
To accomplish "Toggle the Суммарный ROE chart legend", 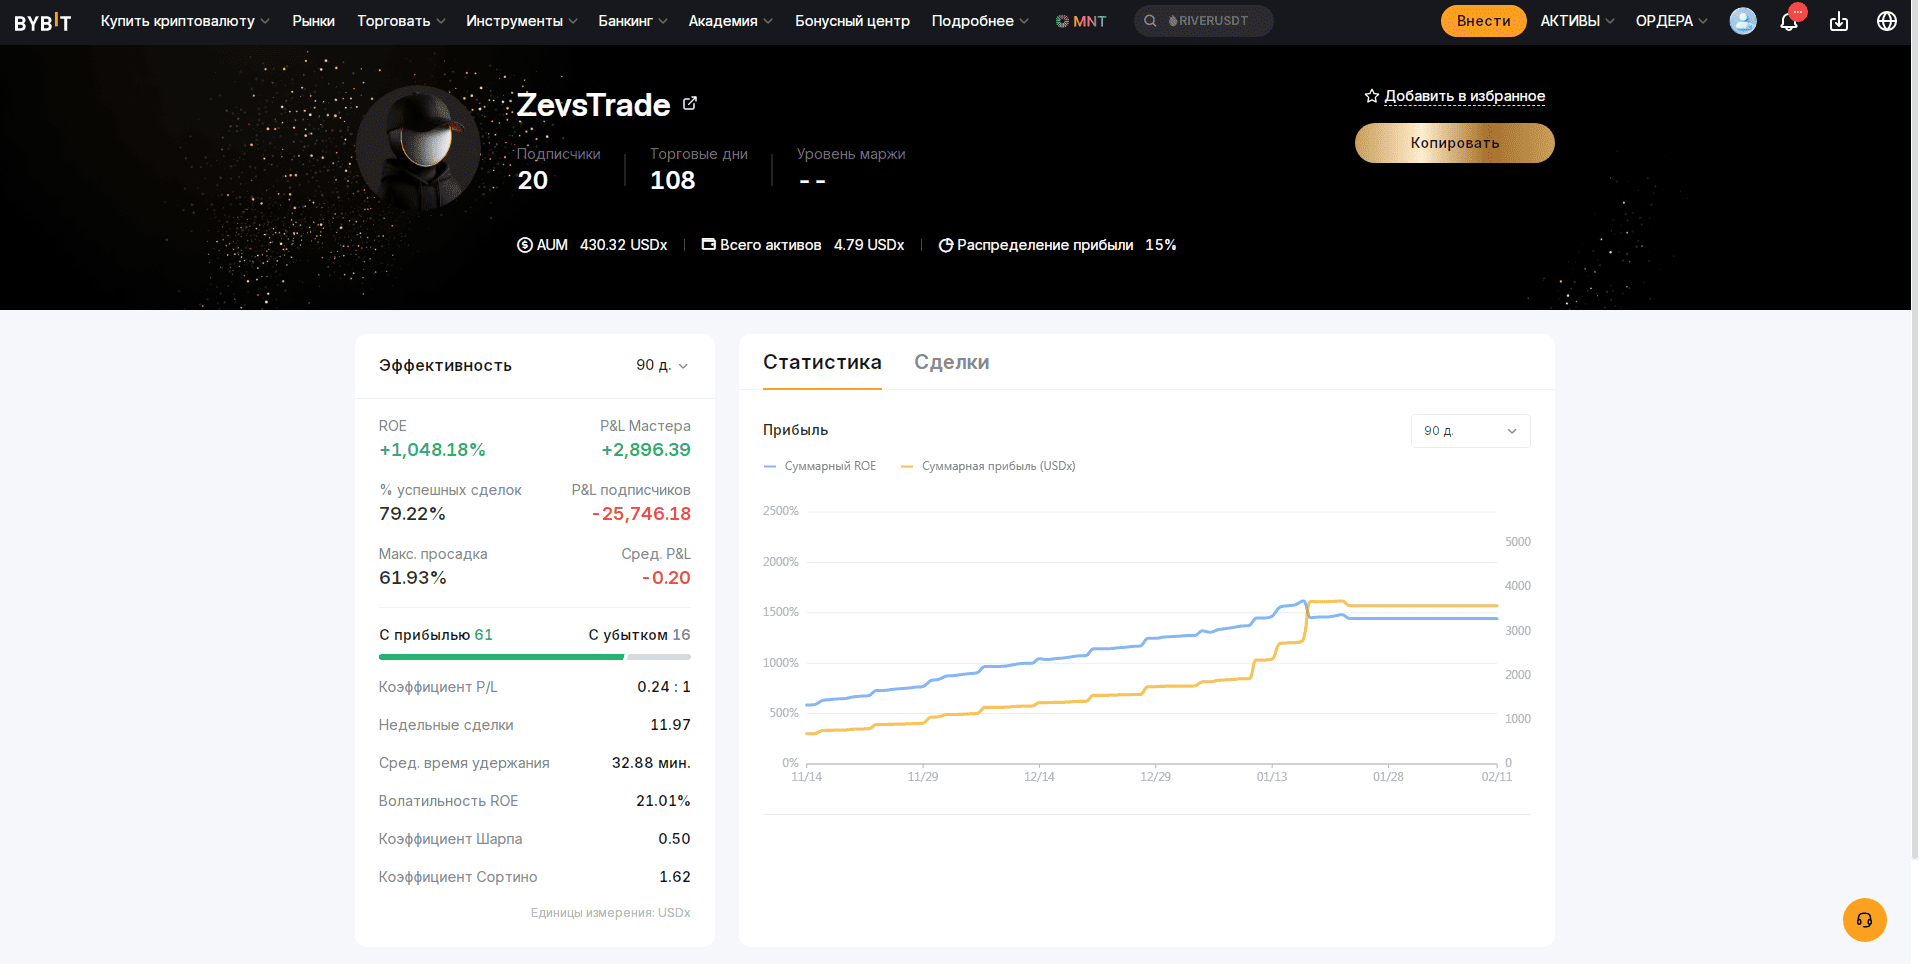I will 820,466.
